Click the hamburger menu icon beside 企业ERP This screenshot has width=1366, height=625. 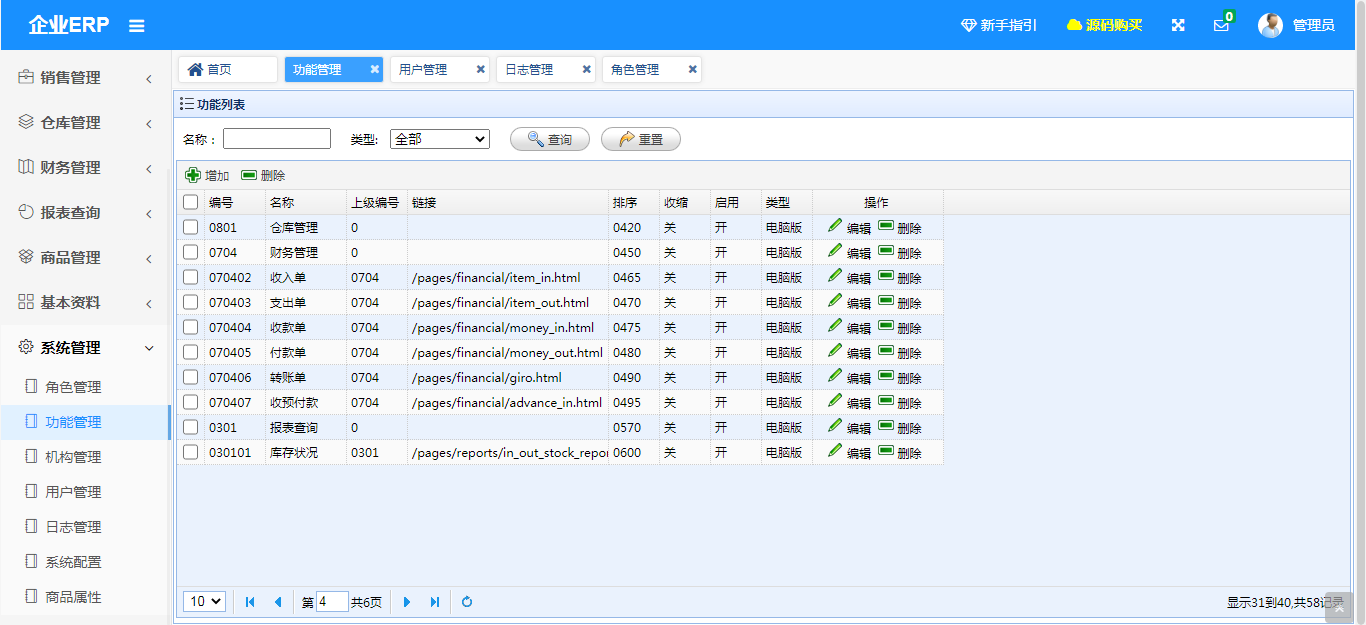[137, 26]
